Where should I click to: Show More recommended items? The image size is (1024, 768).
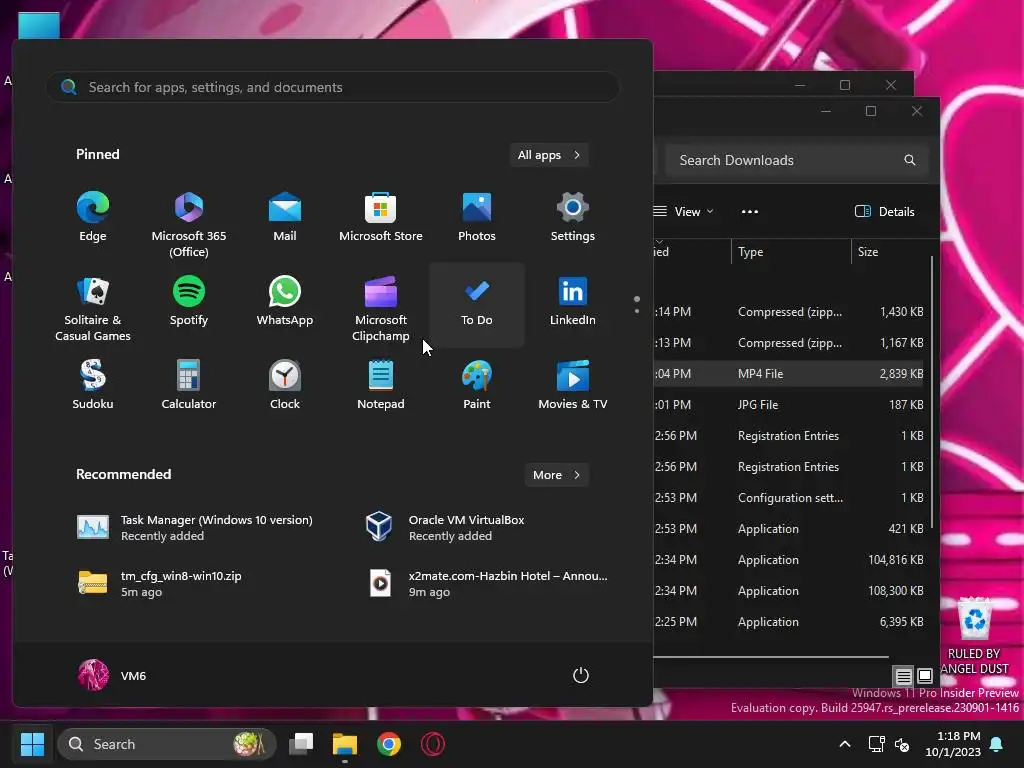[556, 475]
